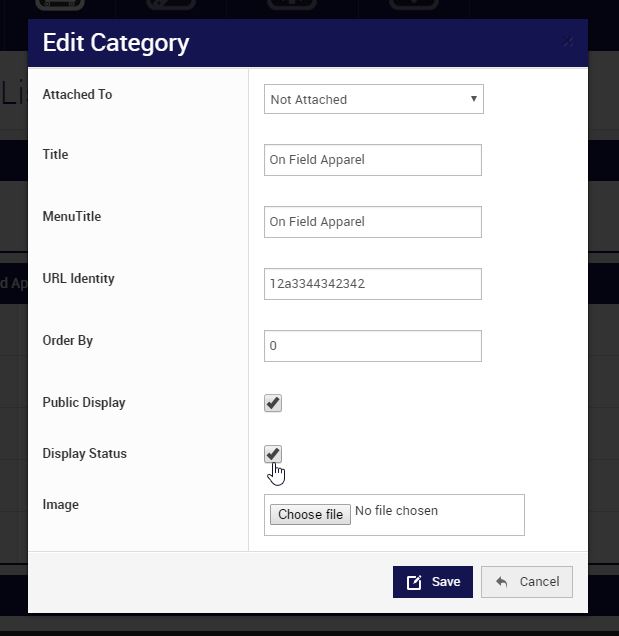Click the URL Identity field
This screenshot has width=619, height=636.
(373, 284)
